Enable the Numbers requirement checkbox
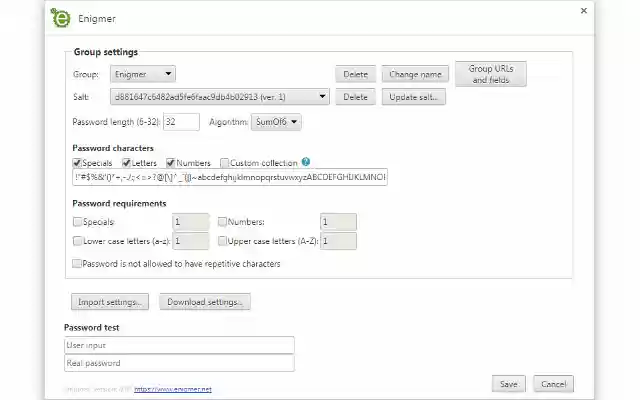The height and width of the screenshot is (400, 640). [x=222, y=222]
